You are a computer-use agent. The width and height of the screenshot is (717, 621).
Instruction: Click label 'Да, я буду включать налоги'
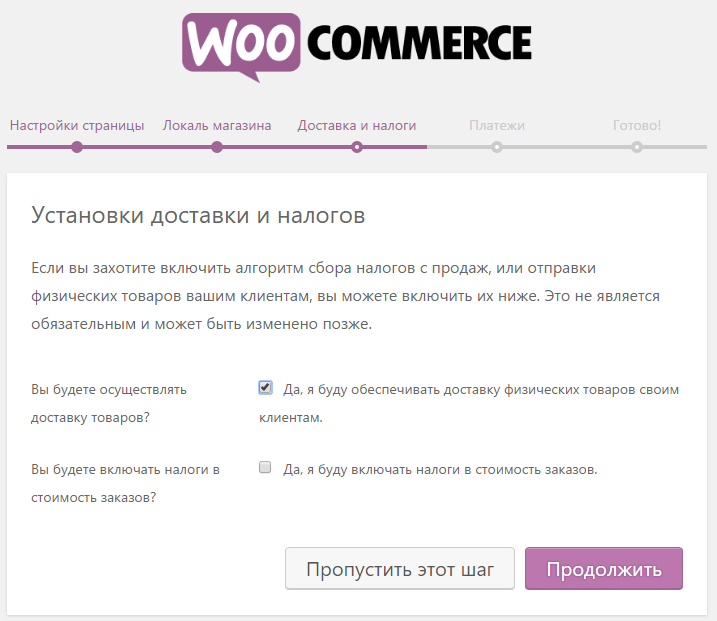coord(440,470)
